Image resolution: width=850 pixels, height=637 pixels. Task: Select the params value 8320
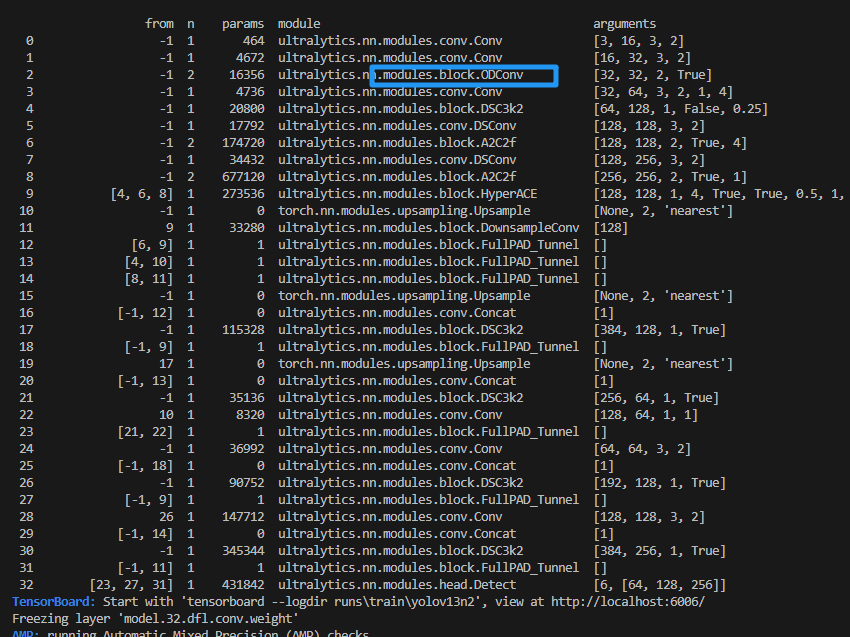click(x=250, y=415)
